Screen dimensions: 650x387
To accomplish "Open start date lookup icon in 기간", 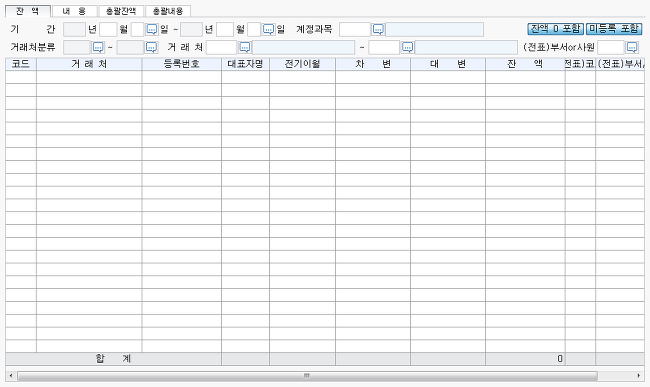I will pyautogui.click(x=152, y=29).
